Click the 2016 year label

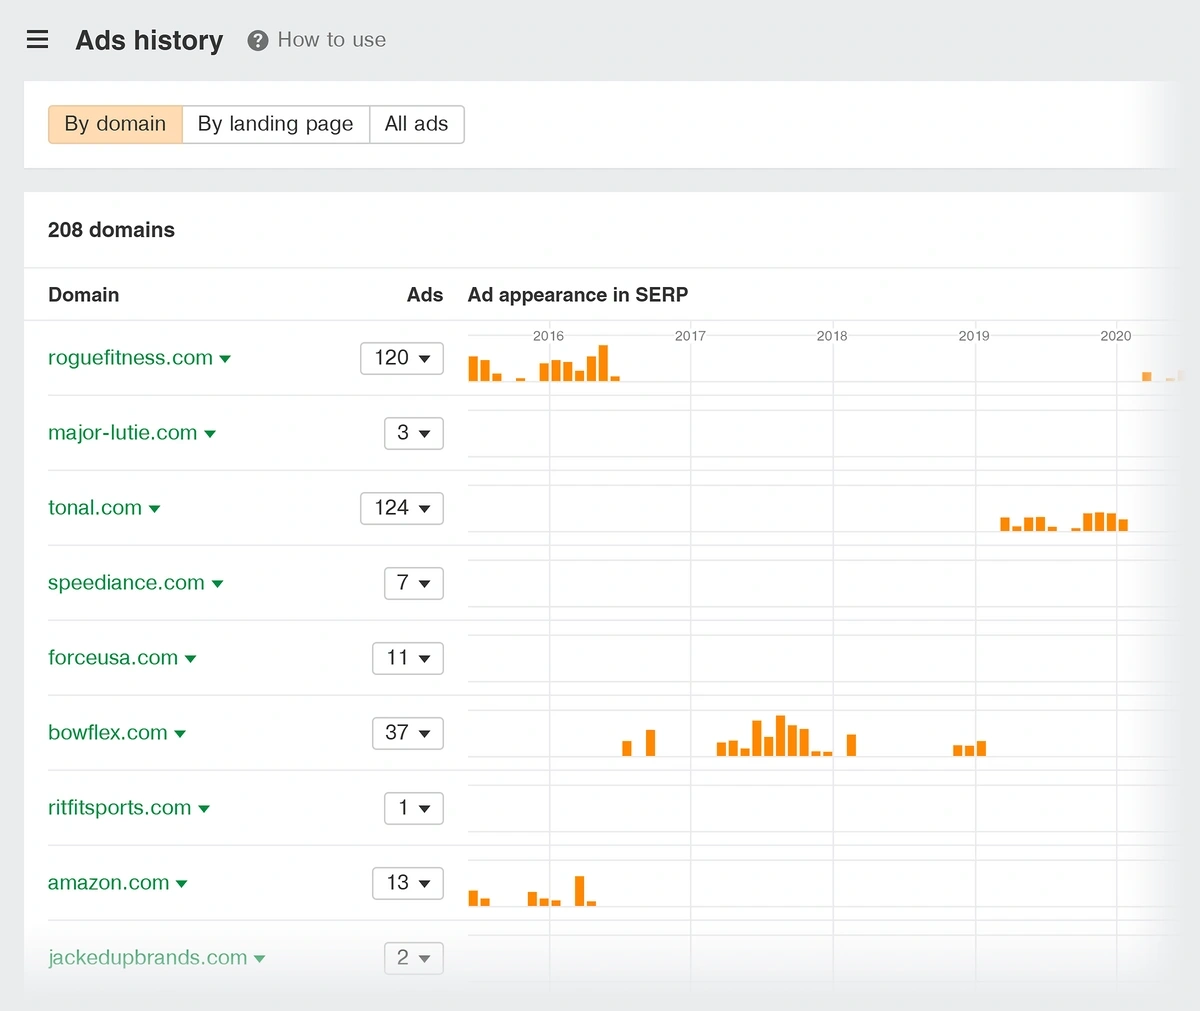click(548, 336)
